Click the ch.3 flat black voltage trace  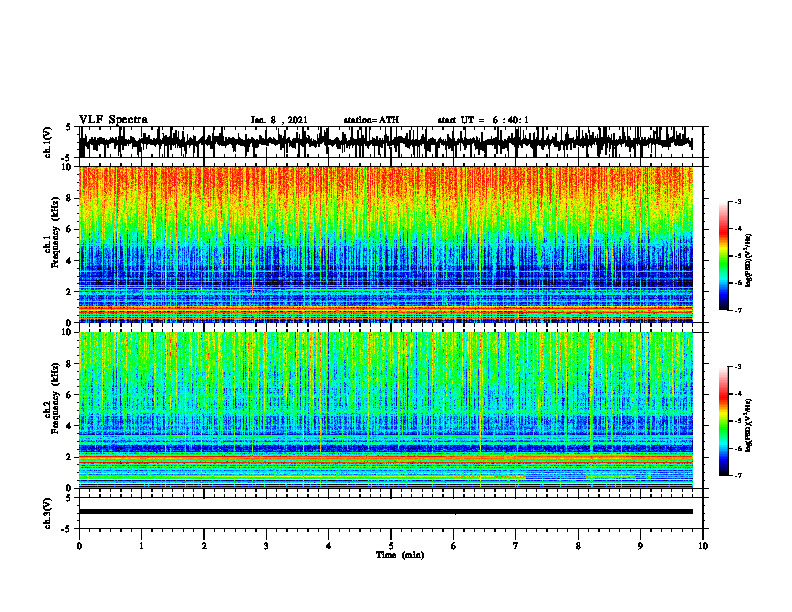pyautogui.click(x=386, y=512)
